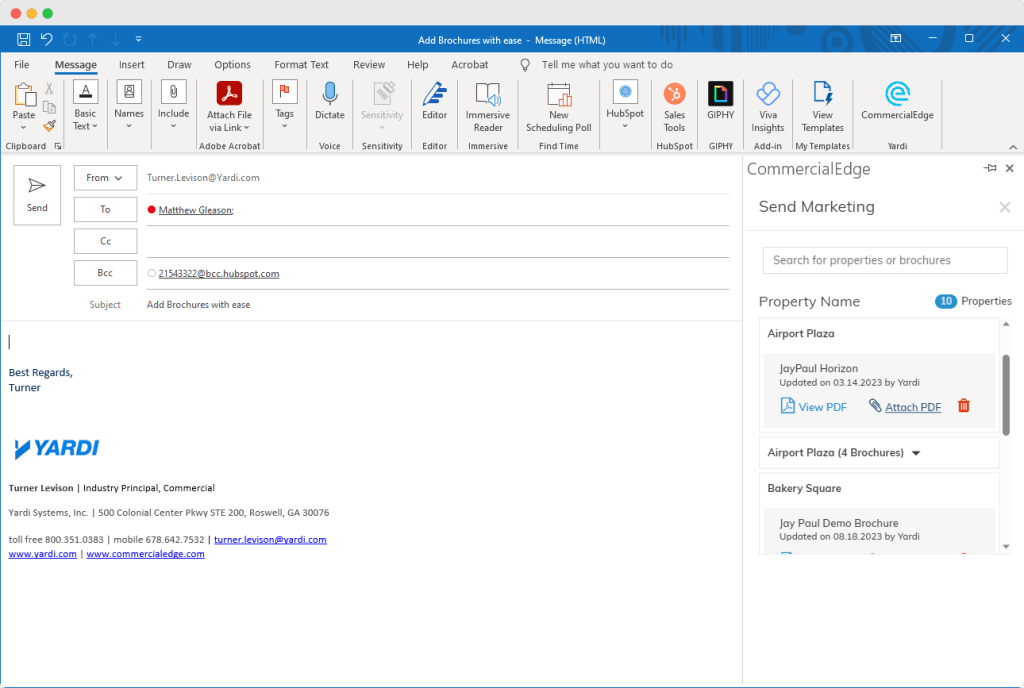
Task: Click the YARDI logo in signature
Action: 57,448
